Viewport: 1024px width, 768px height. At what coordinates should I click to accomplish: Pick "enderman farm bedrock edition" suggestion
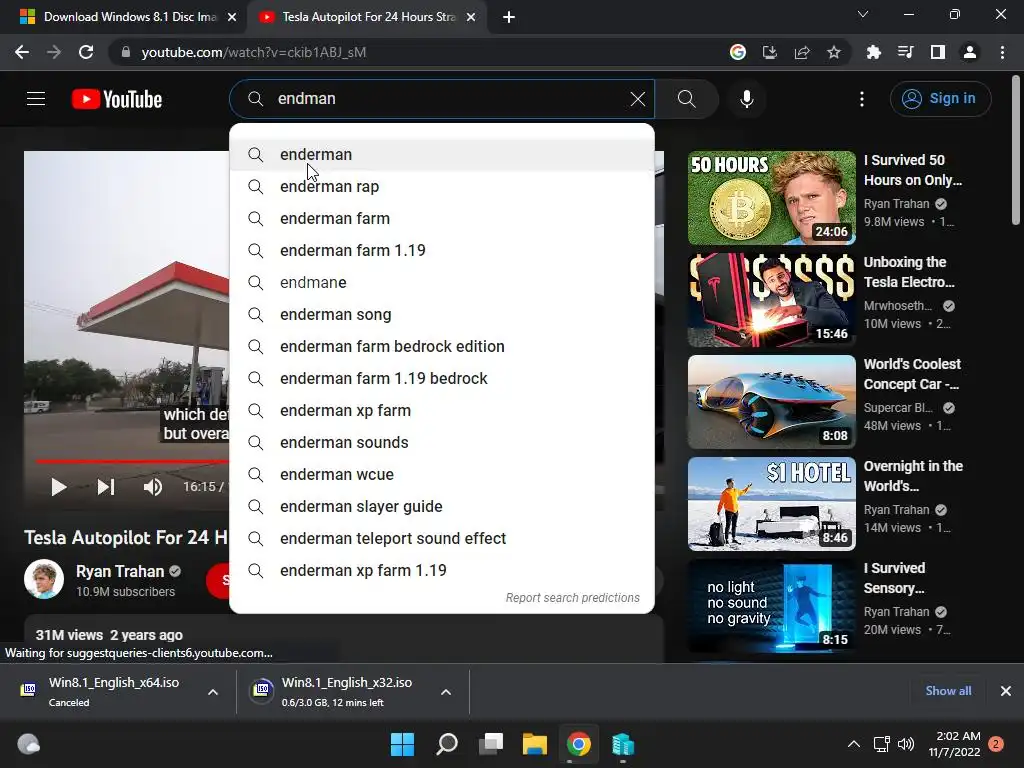pos(442,347)
